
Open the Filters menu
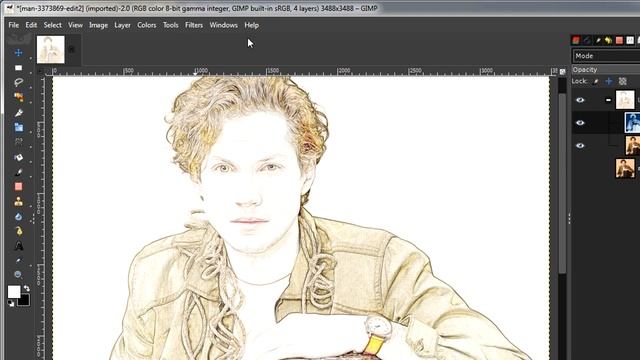tap(194, 25)
